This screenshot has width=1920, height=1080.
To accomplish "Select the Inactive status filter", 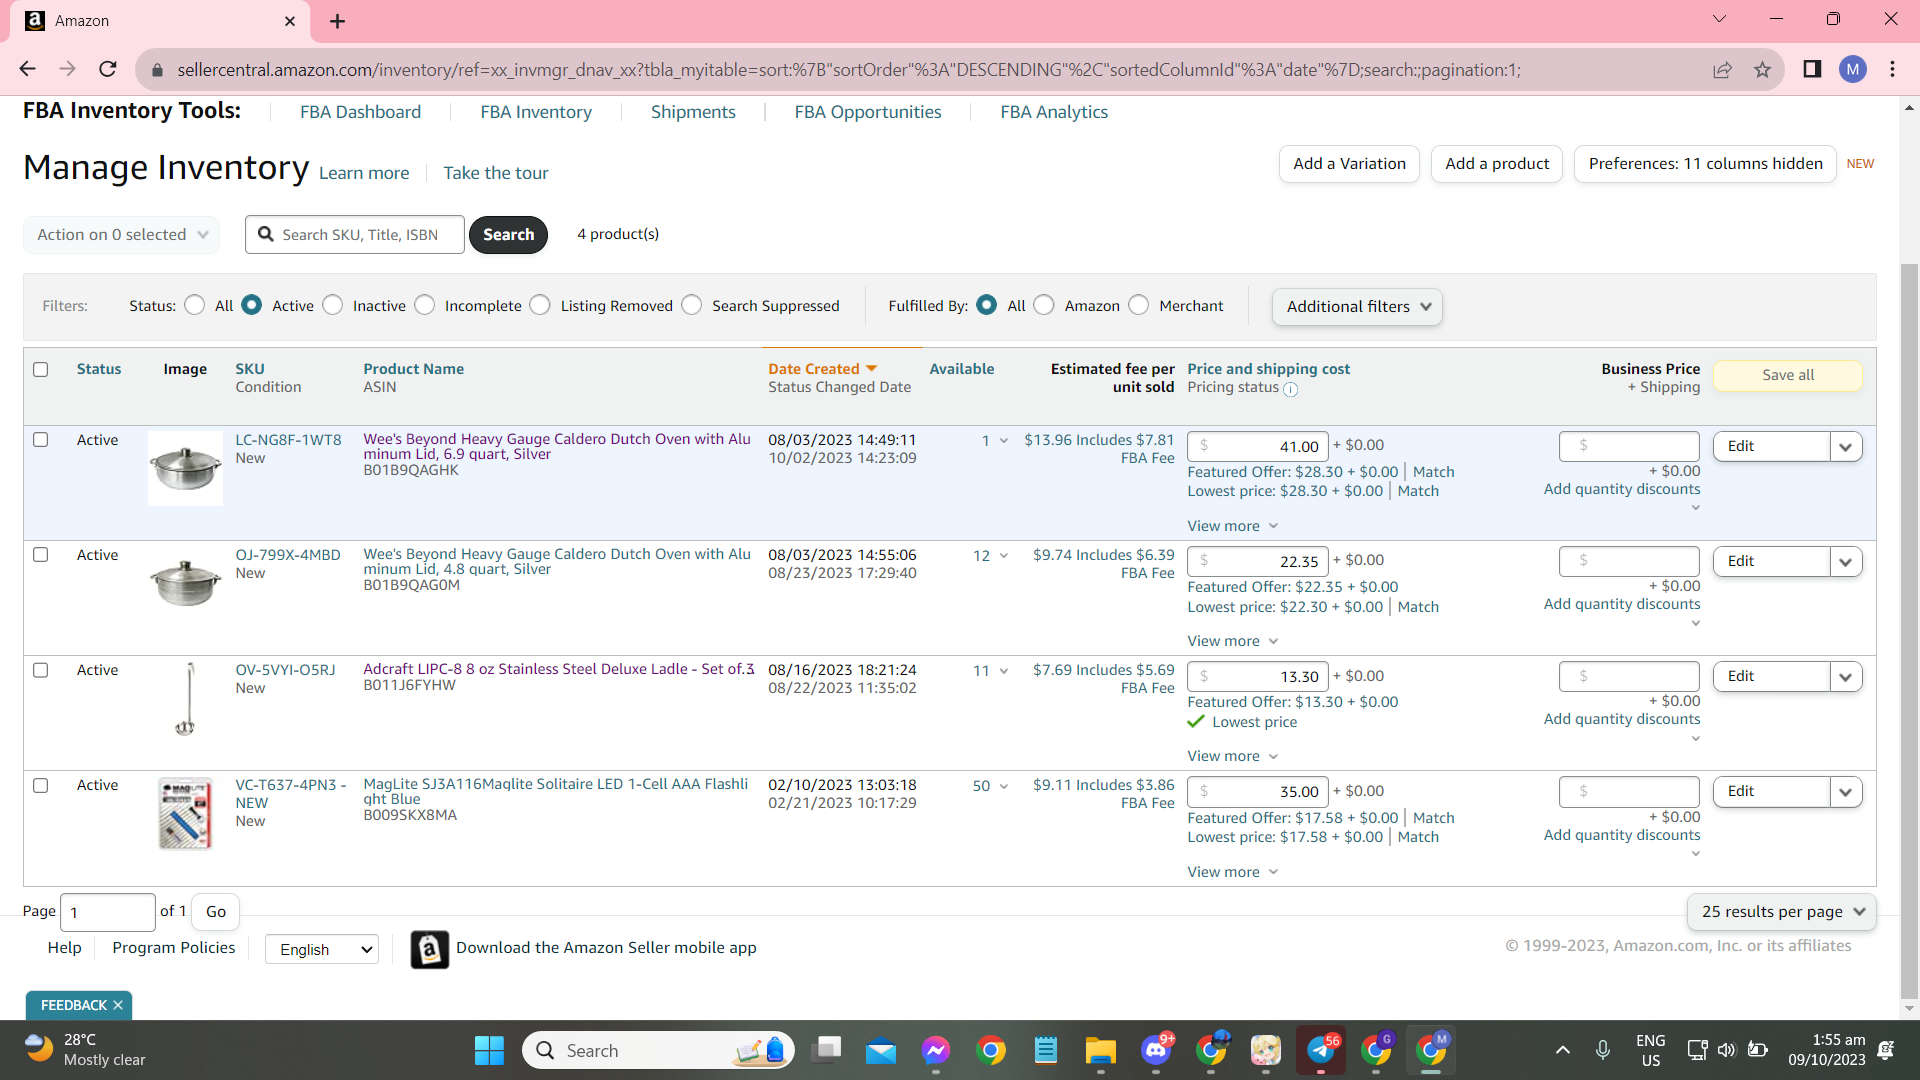I will coord(333,305).
